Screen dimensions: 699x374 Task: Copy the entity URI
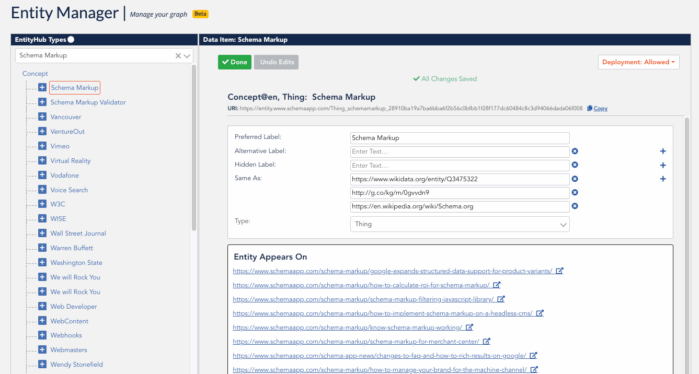597,108
